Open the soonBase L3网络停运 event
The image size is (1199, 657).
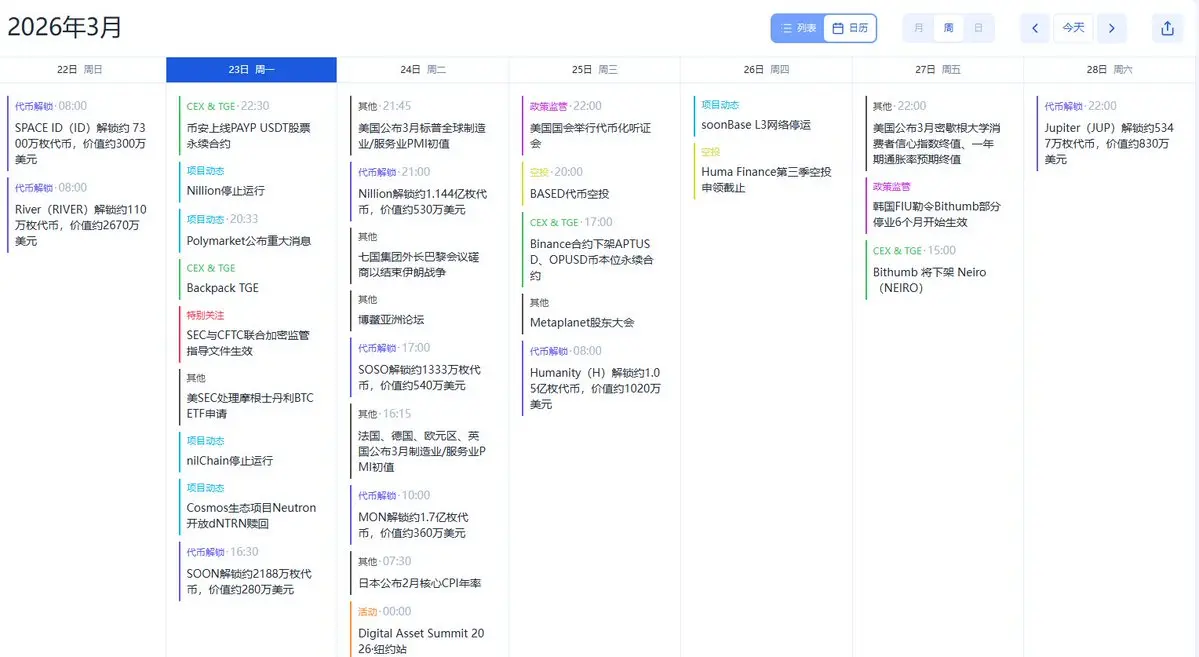point(769,115)
